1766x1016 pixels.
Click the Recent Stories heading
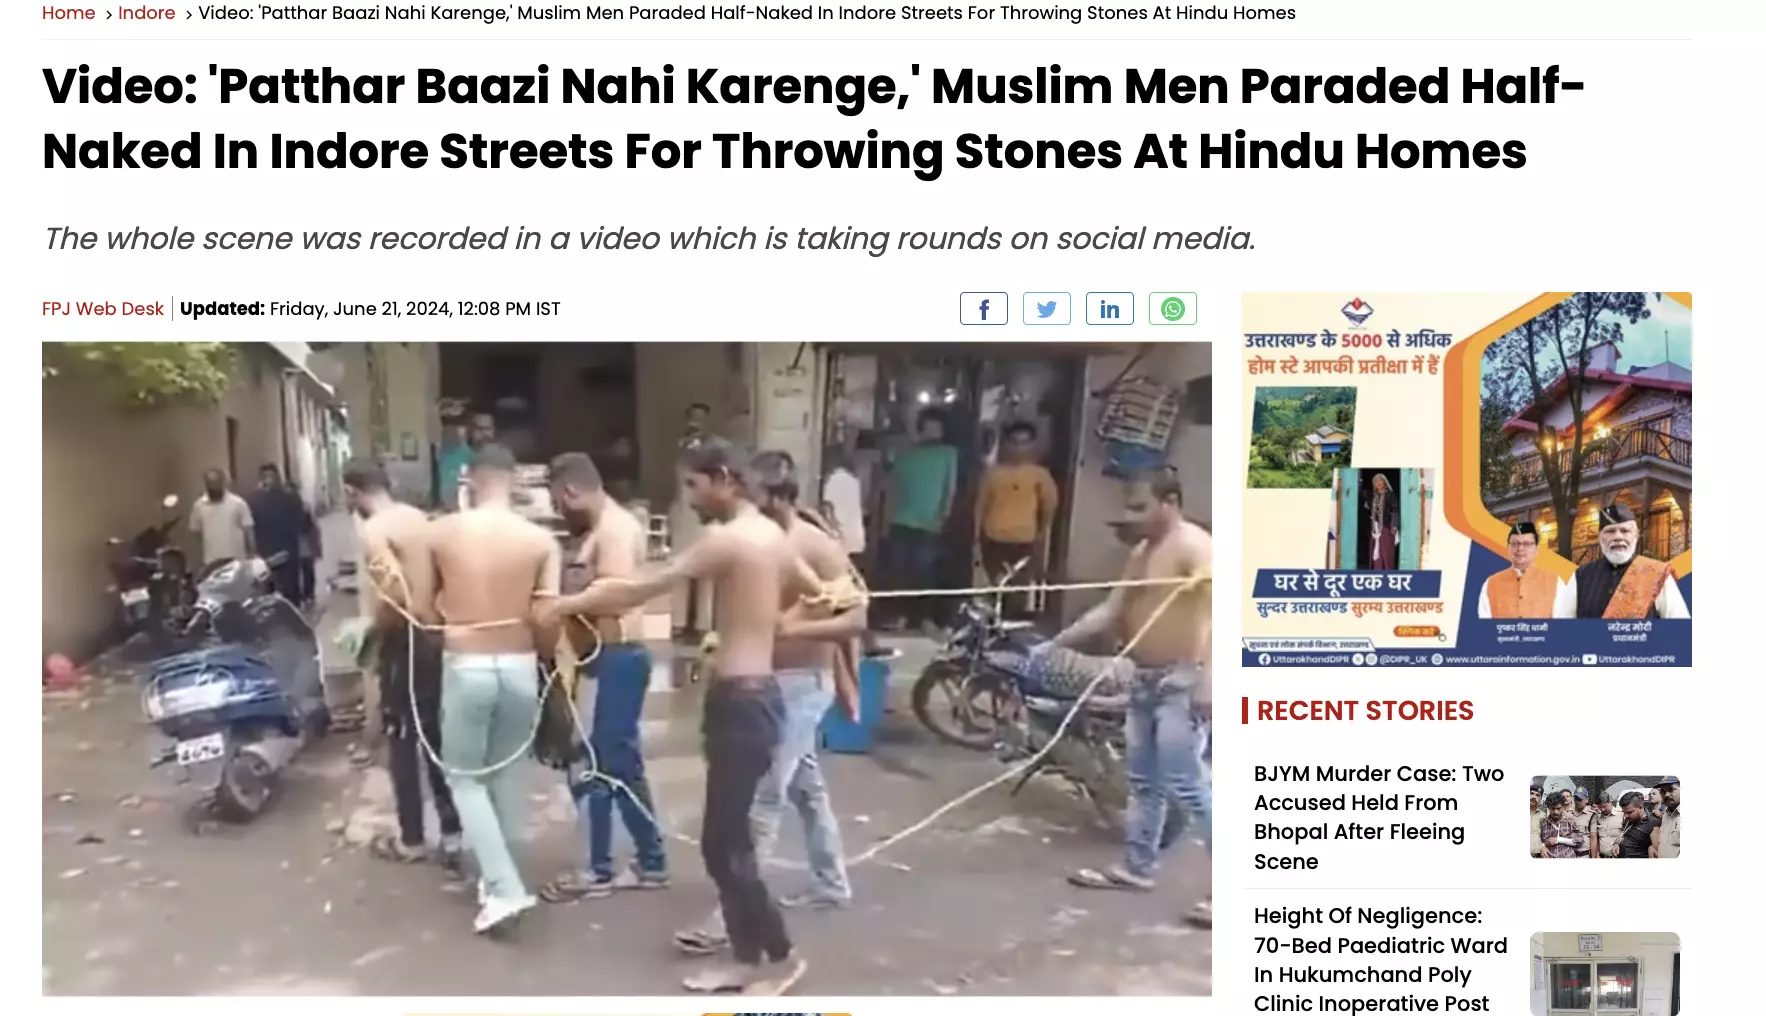pyautogui.click(x=1365, y=710)
